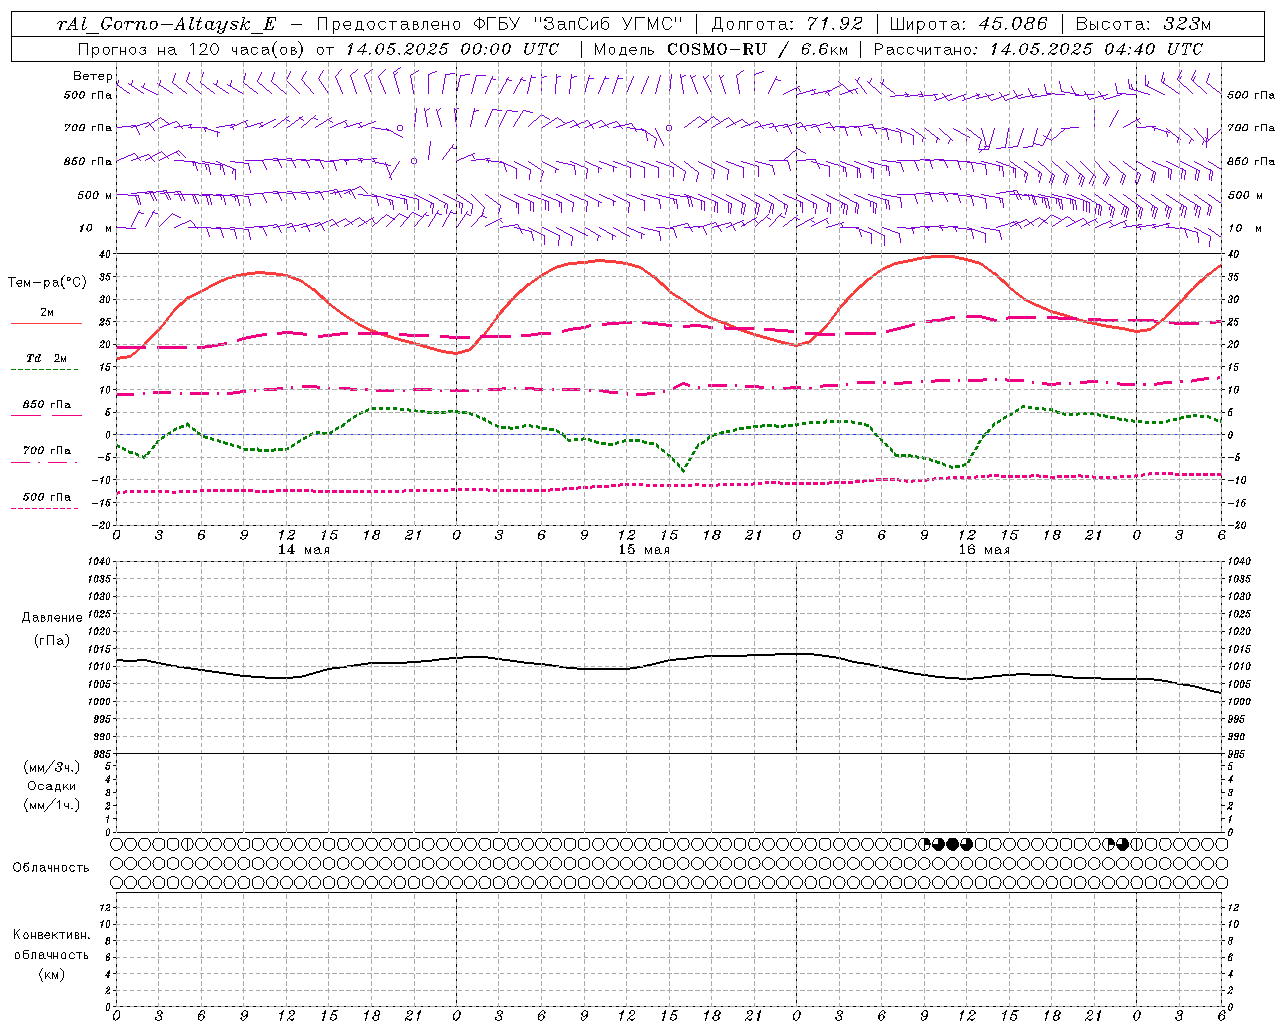This screenshot has height=1024, width=1280.
Task: Click the (мм/1ч.) precipitation unit label
Action: [x=52, y=805]
